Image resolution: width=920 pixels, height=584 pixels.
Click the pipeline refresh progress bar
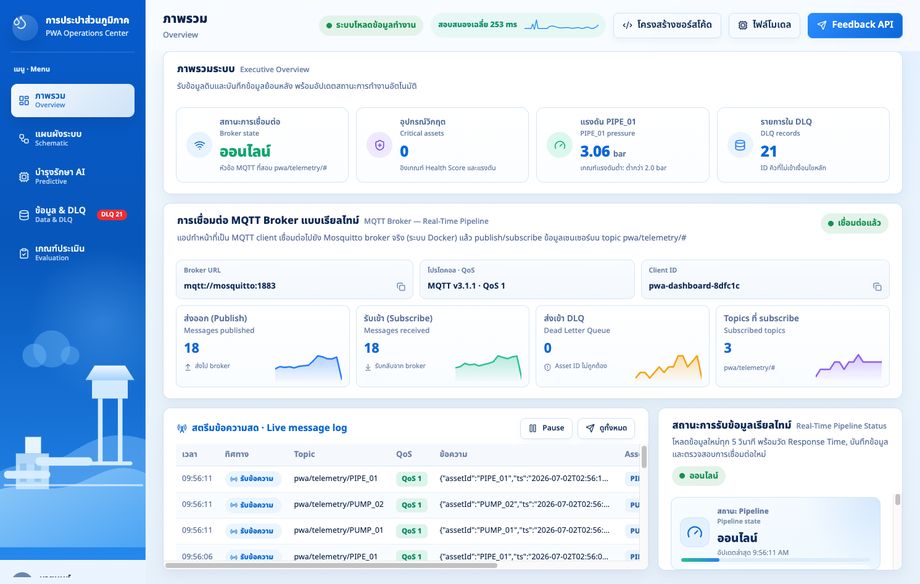point(775,560)
